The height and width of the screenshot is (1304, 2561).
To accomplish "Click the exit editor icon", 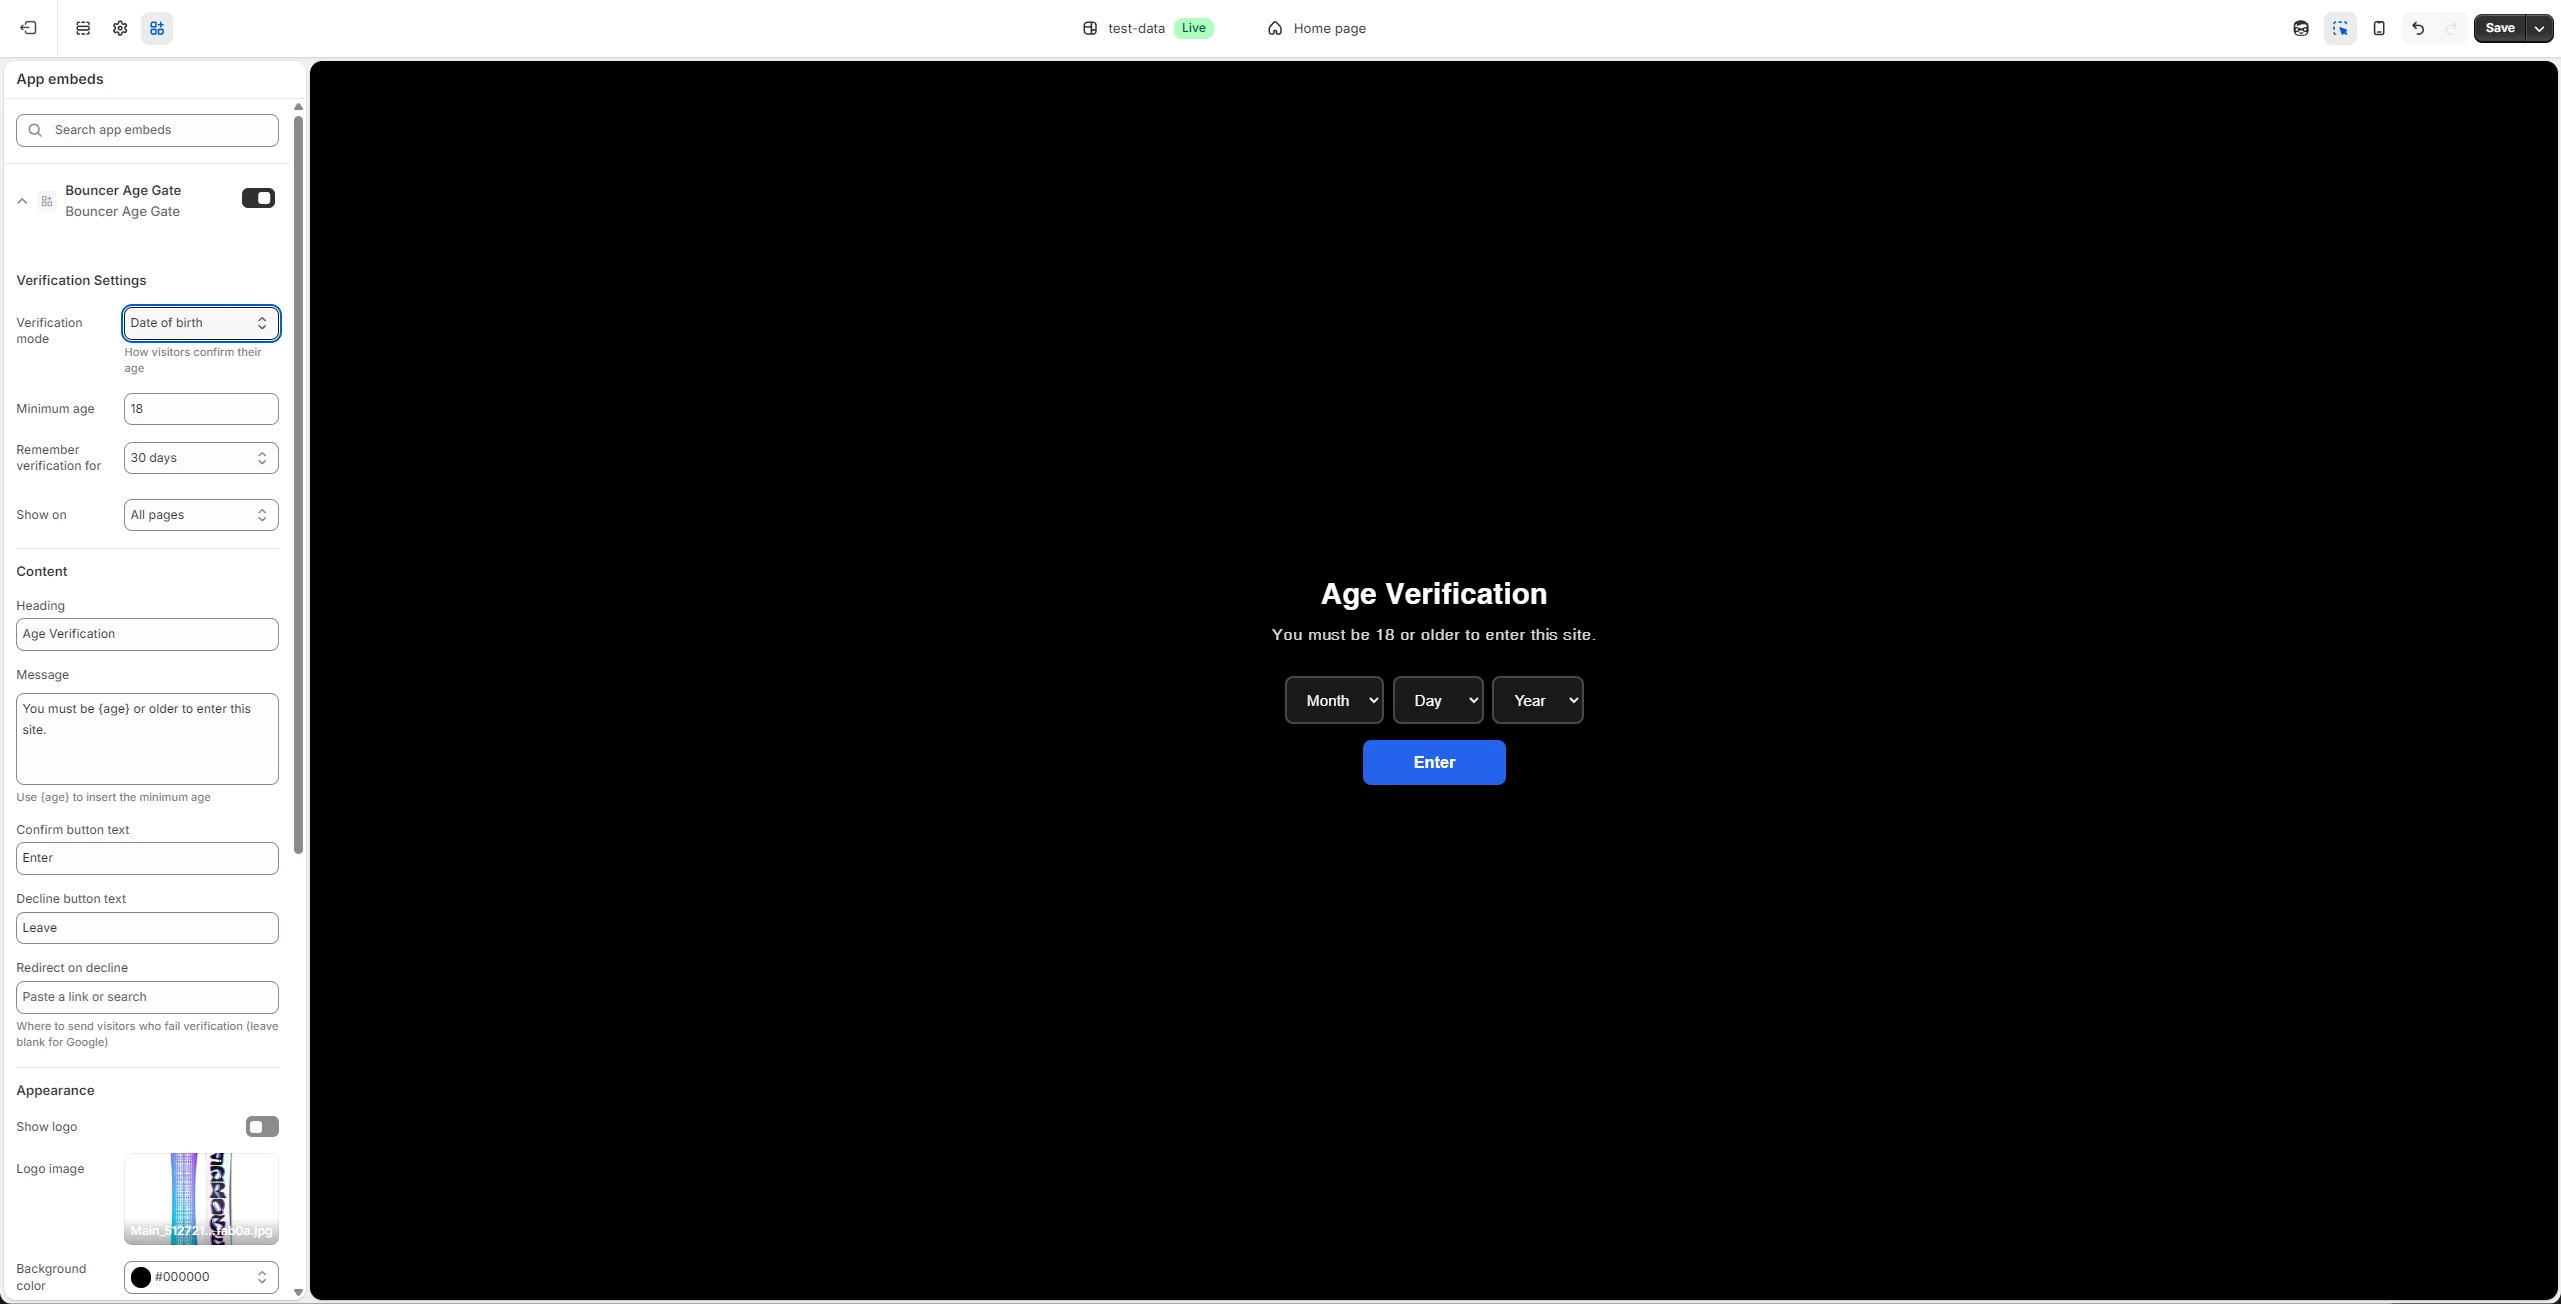I will click(28, 28).
